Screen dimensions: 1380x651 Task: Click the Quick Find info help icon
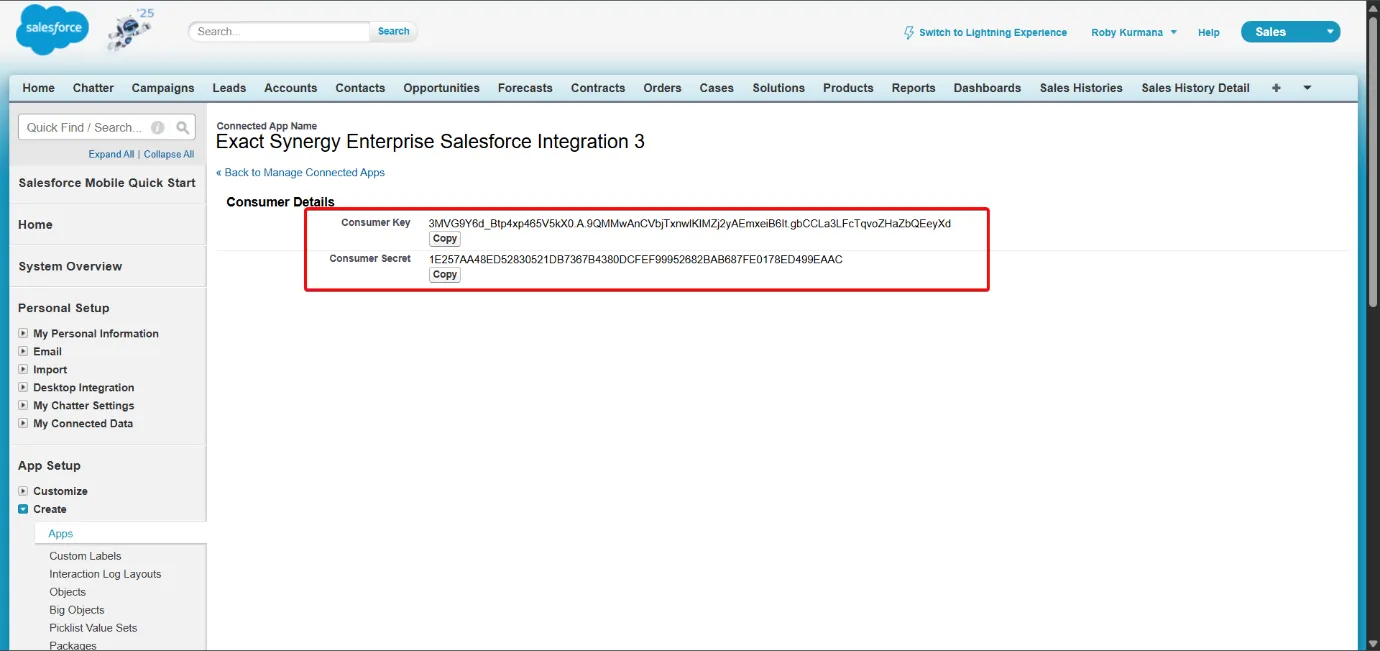pyautogui.click(x=157, y=127)
